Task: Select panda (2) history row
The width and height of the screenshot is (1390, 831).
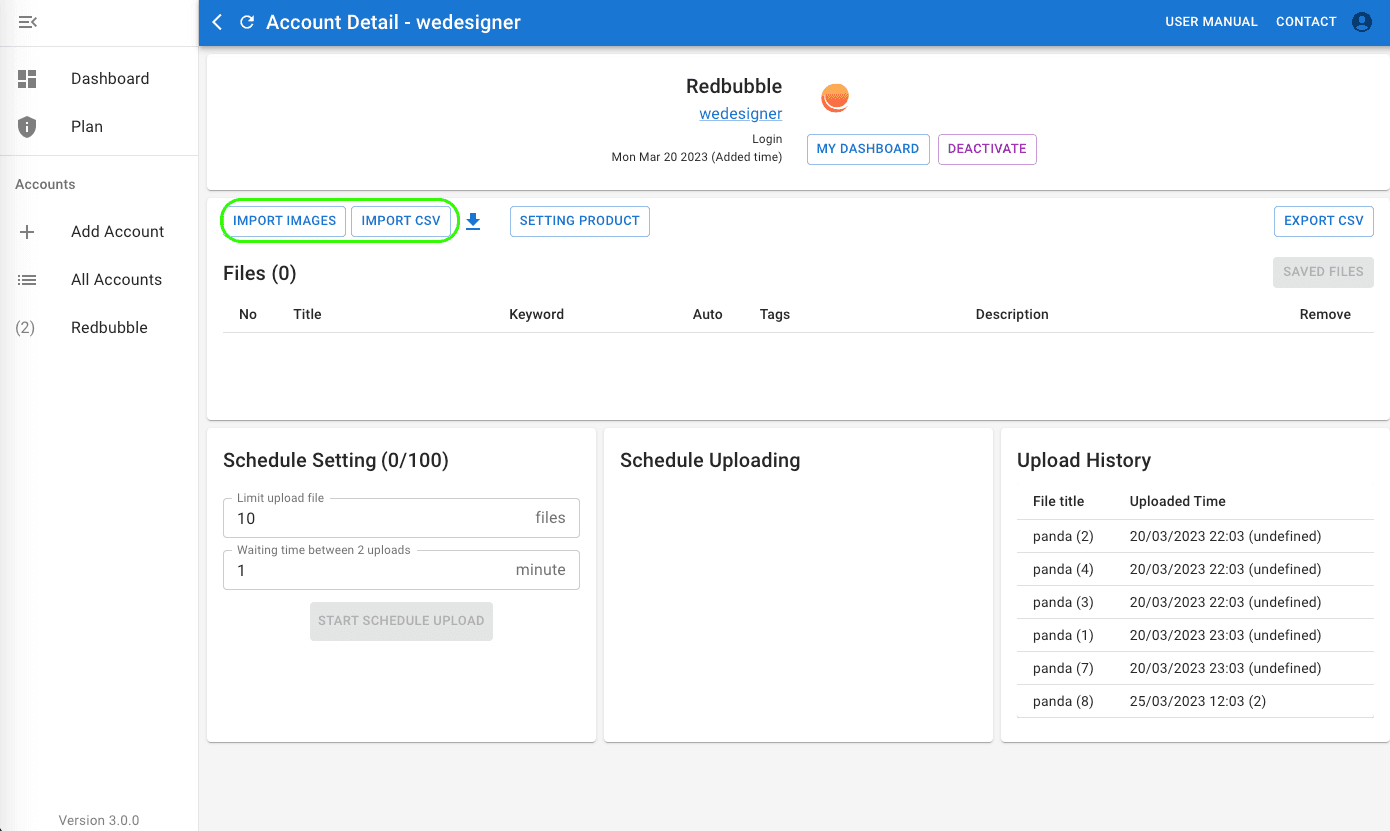Action: [1195, 536]
